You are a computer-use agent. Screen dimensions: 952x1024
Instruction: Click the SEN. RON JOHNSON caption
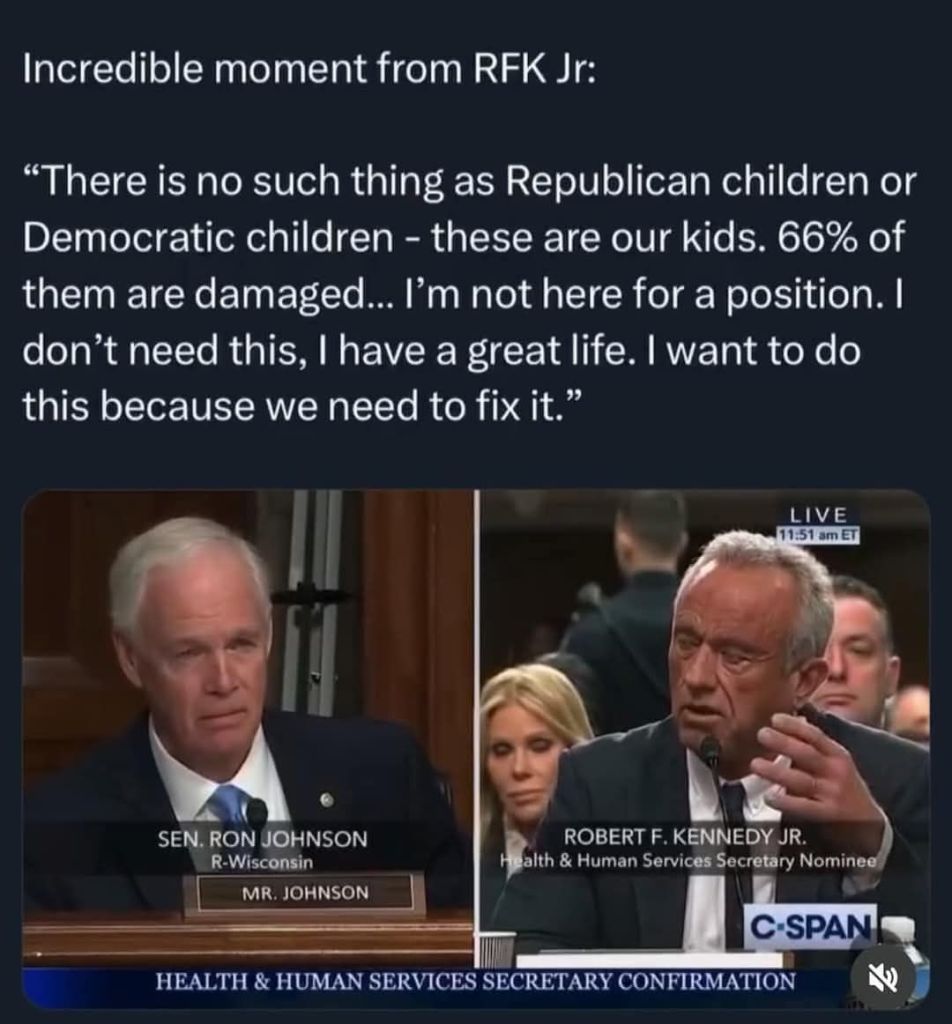coord(262,839)
